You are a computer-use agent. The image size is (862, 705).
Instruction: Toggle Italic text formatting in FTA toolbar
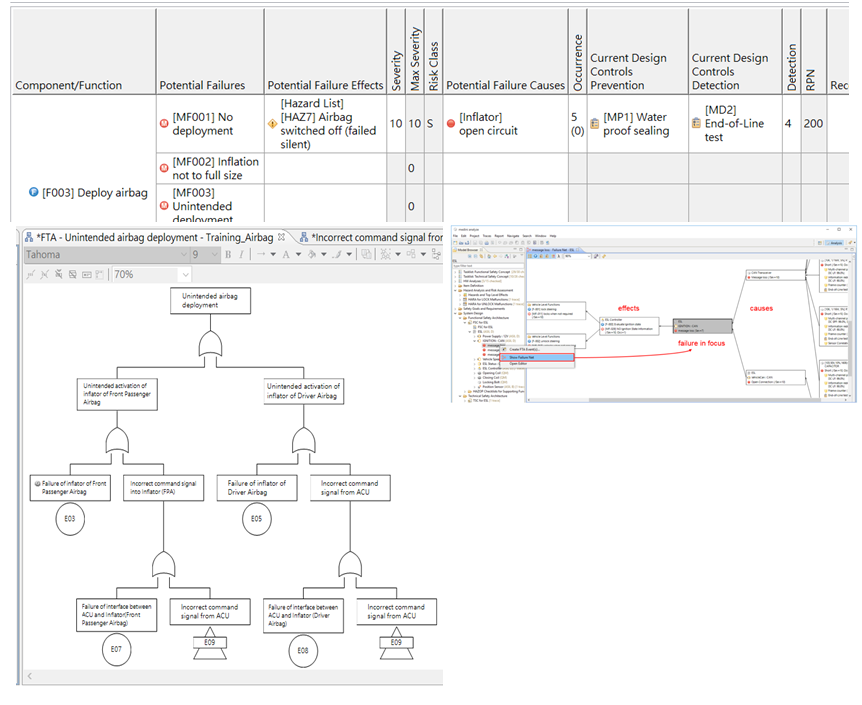coord(241,255)
